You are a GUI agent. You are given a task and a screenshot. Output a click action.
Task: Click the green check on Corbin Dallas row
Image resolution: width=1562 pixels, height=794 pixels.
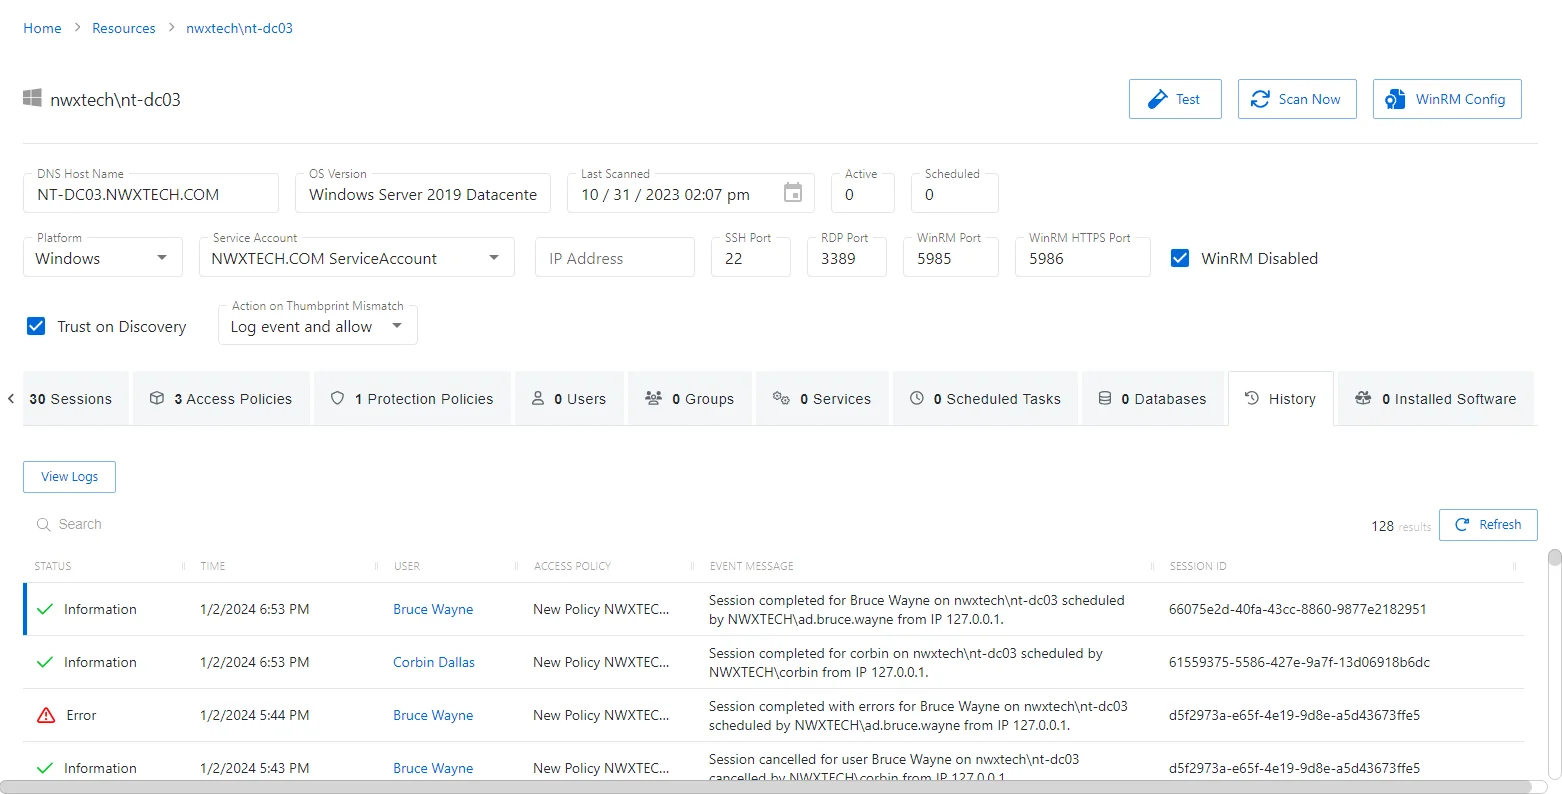[45, 662]
